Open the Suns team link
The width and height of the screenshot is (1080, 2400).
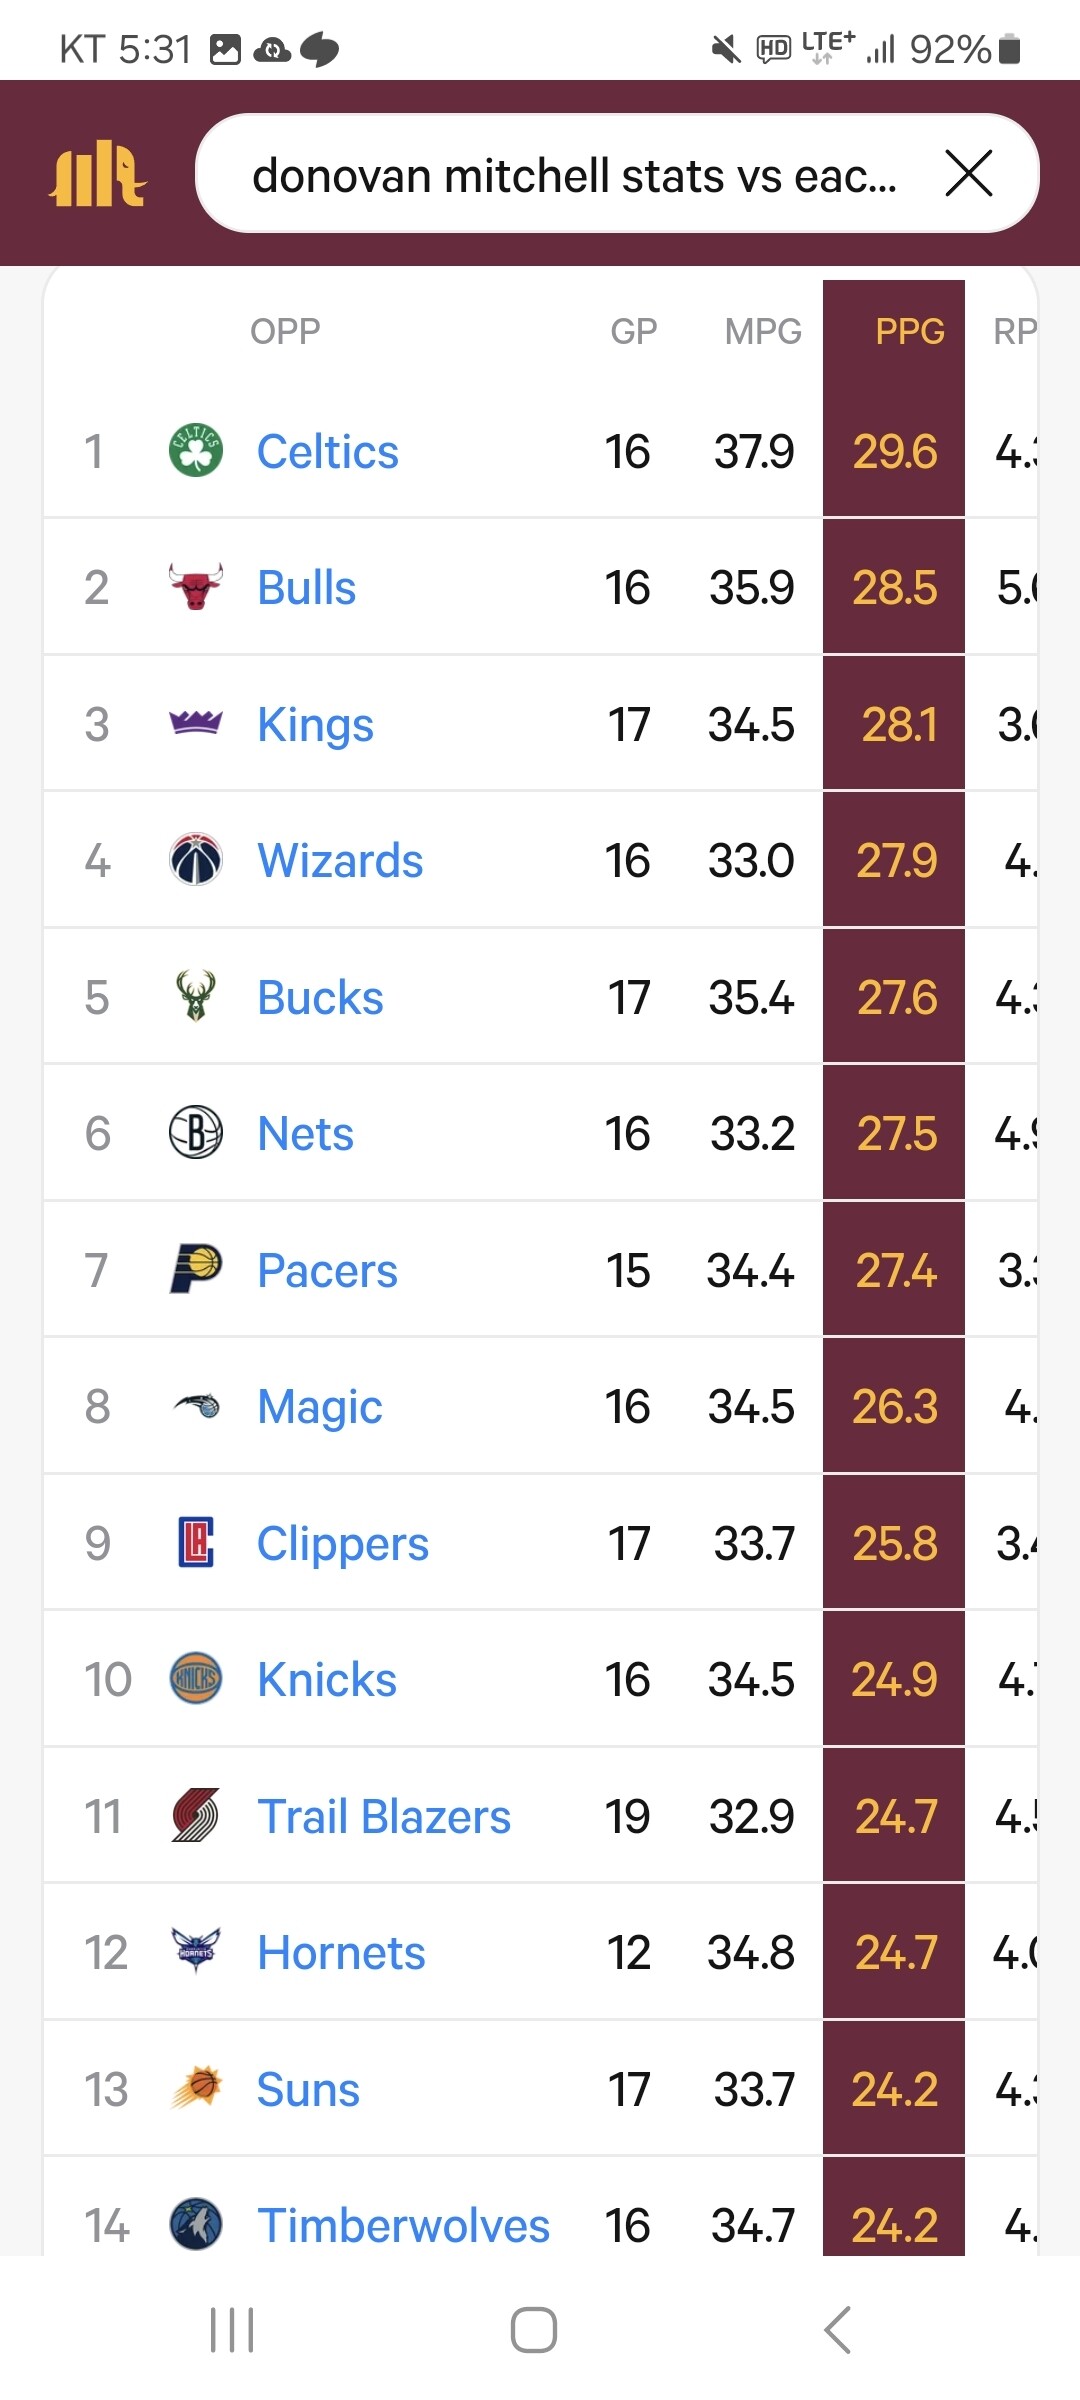(308, 2089)
